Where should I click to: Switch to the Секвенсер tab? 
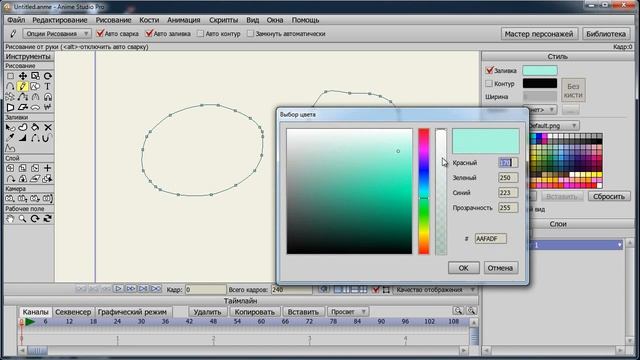click(73, 312)
